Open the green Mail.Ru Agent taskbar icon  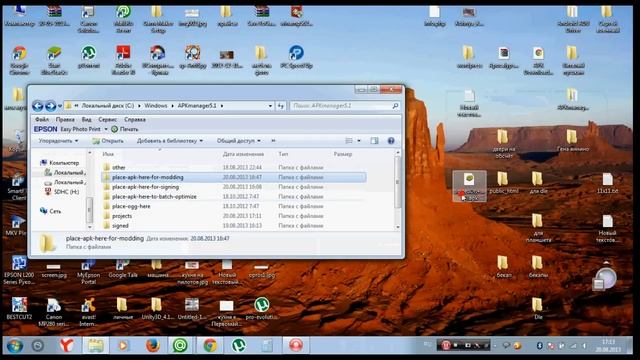(x=180, y=346)
